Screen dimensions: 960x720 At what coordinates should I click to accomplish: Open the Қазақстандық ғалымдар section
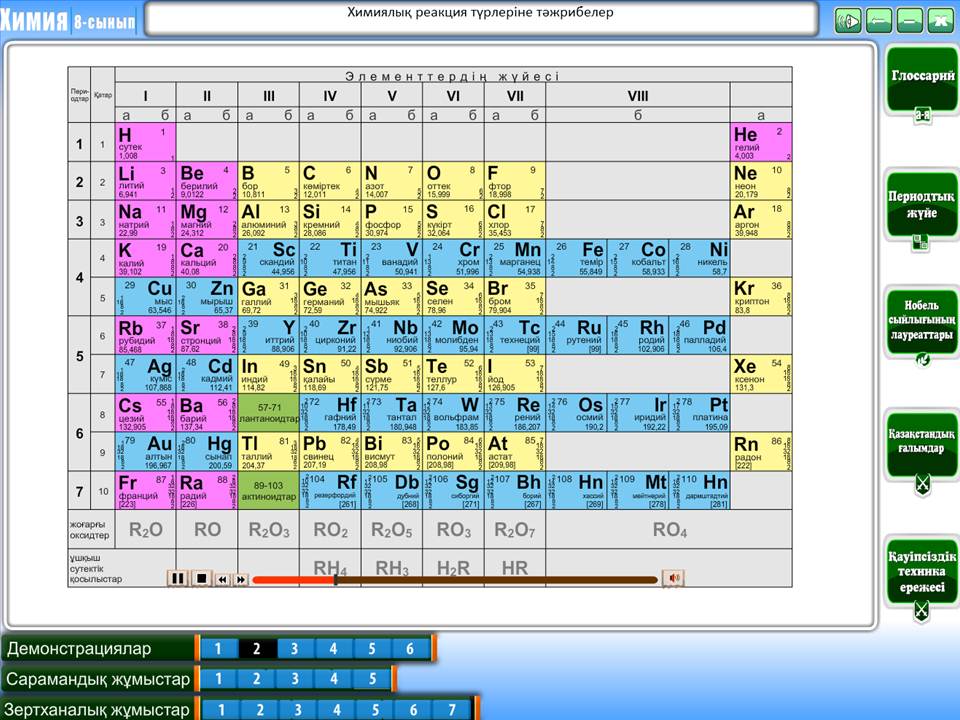[922, 443]
